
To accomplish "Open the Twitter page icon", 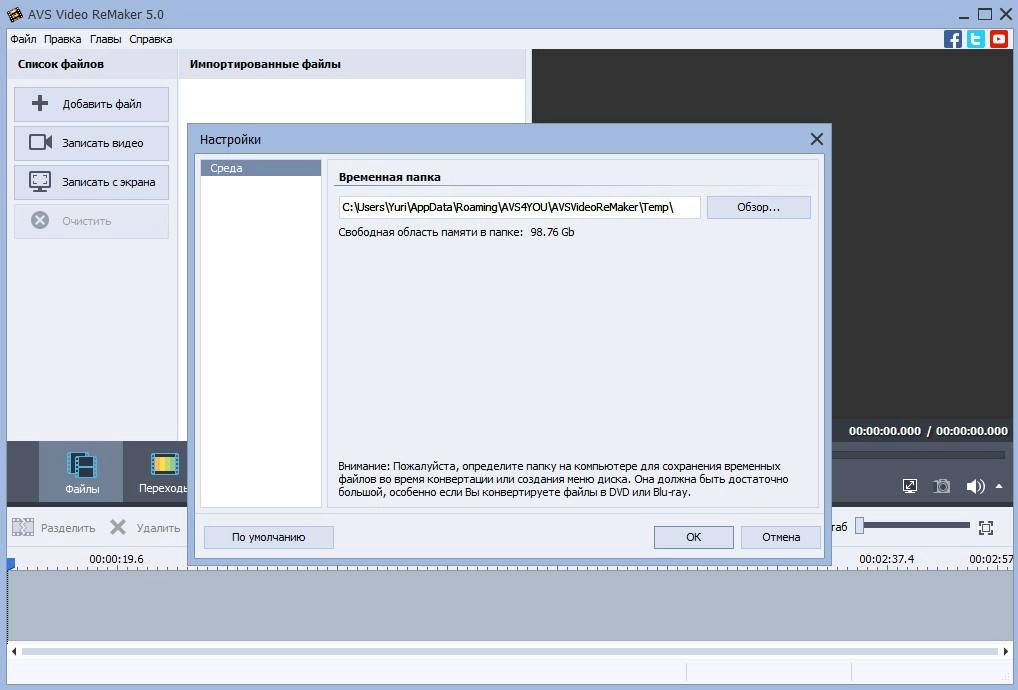I will 975,39.
